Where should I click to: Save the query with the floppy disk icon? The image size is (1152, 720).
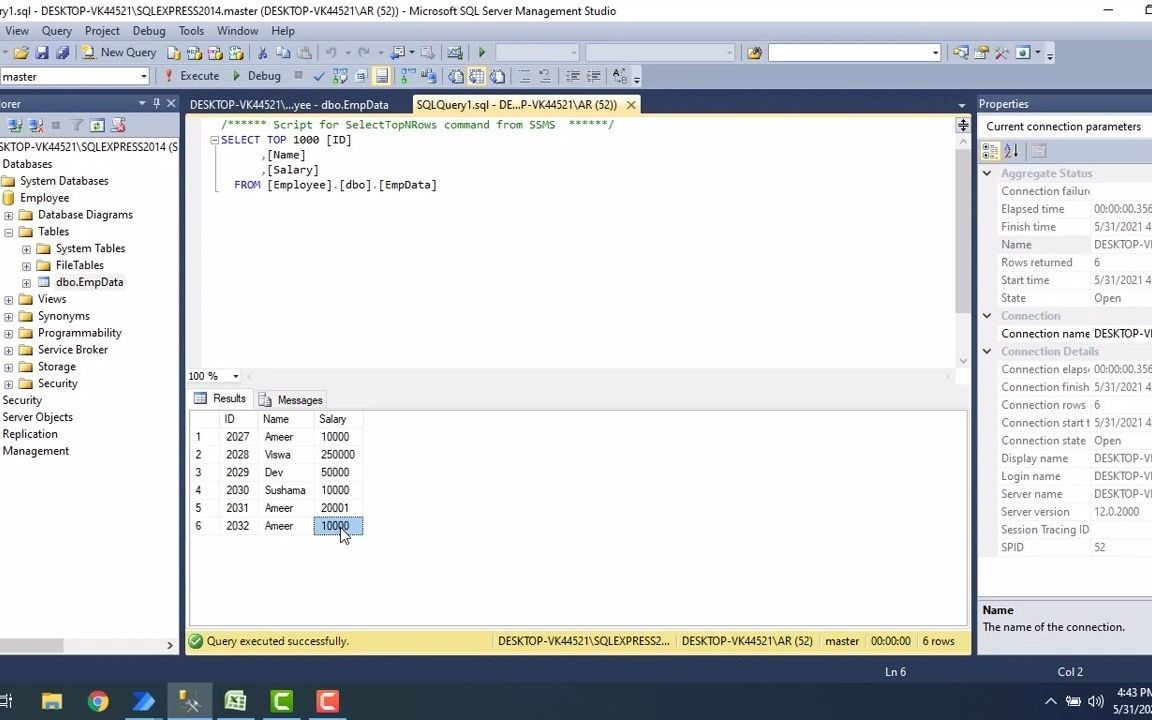(x=42, y=53)
